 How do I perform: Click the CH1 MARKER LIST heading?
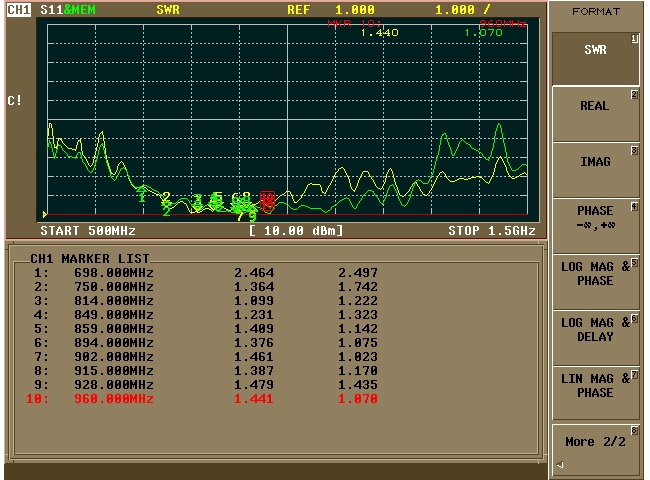pos(90,259)
